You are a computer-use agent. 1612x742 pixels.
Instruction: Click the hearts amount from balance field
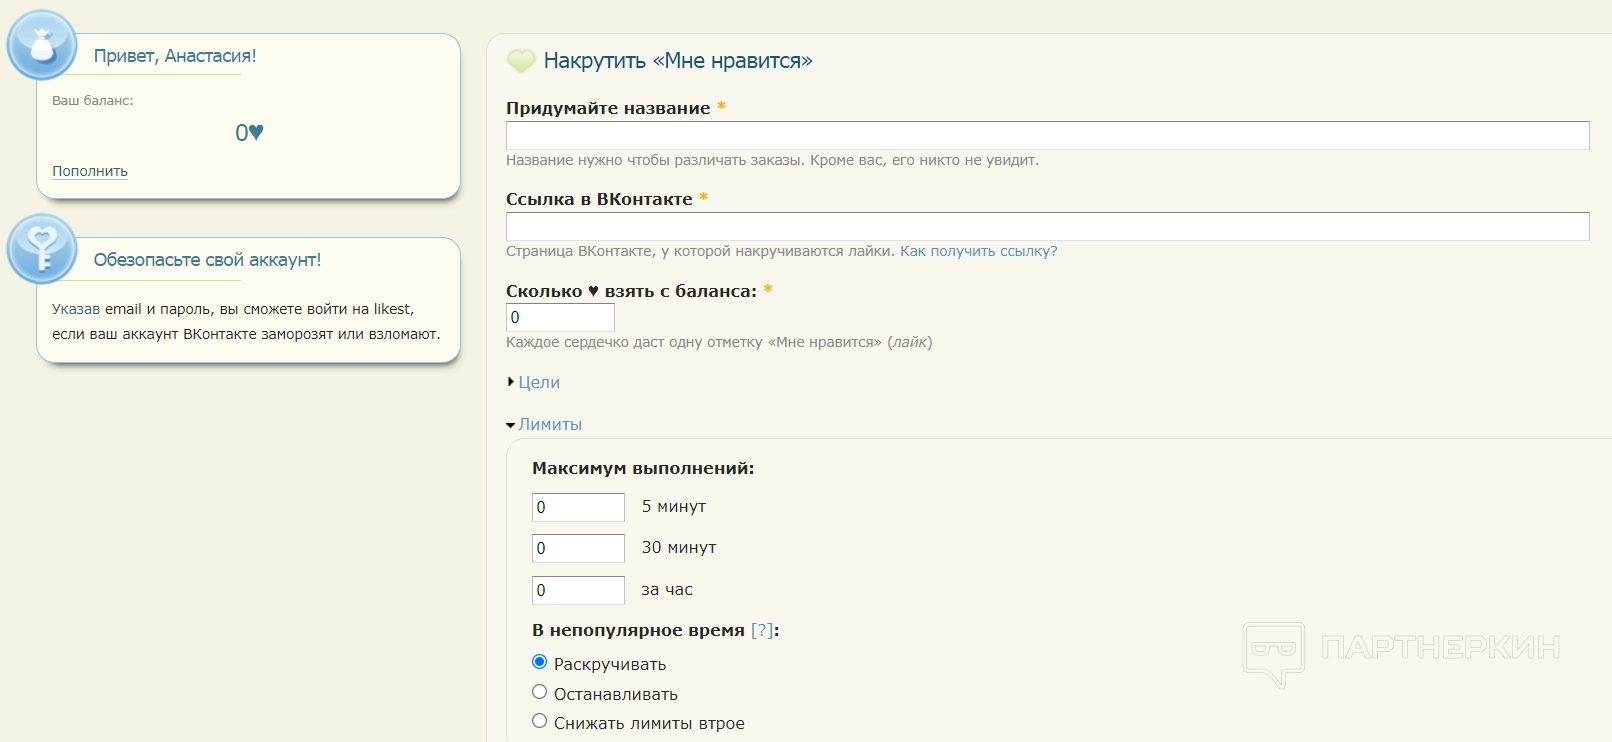[x=560, y=318]
